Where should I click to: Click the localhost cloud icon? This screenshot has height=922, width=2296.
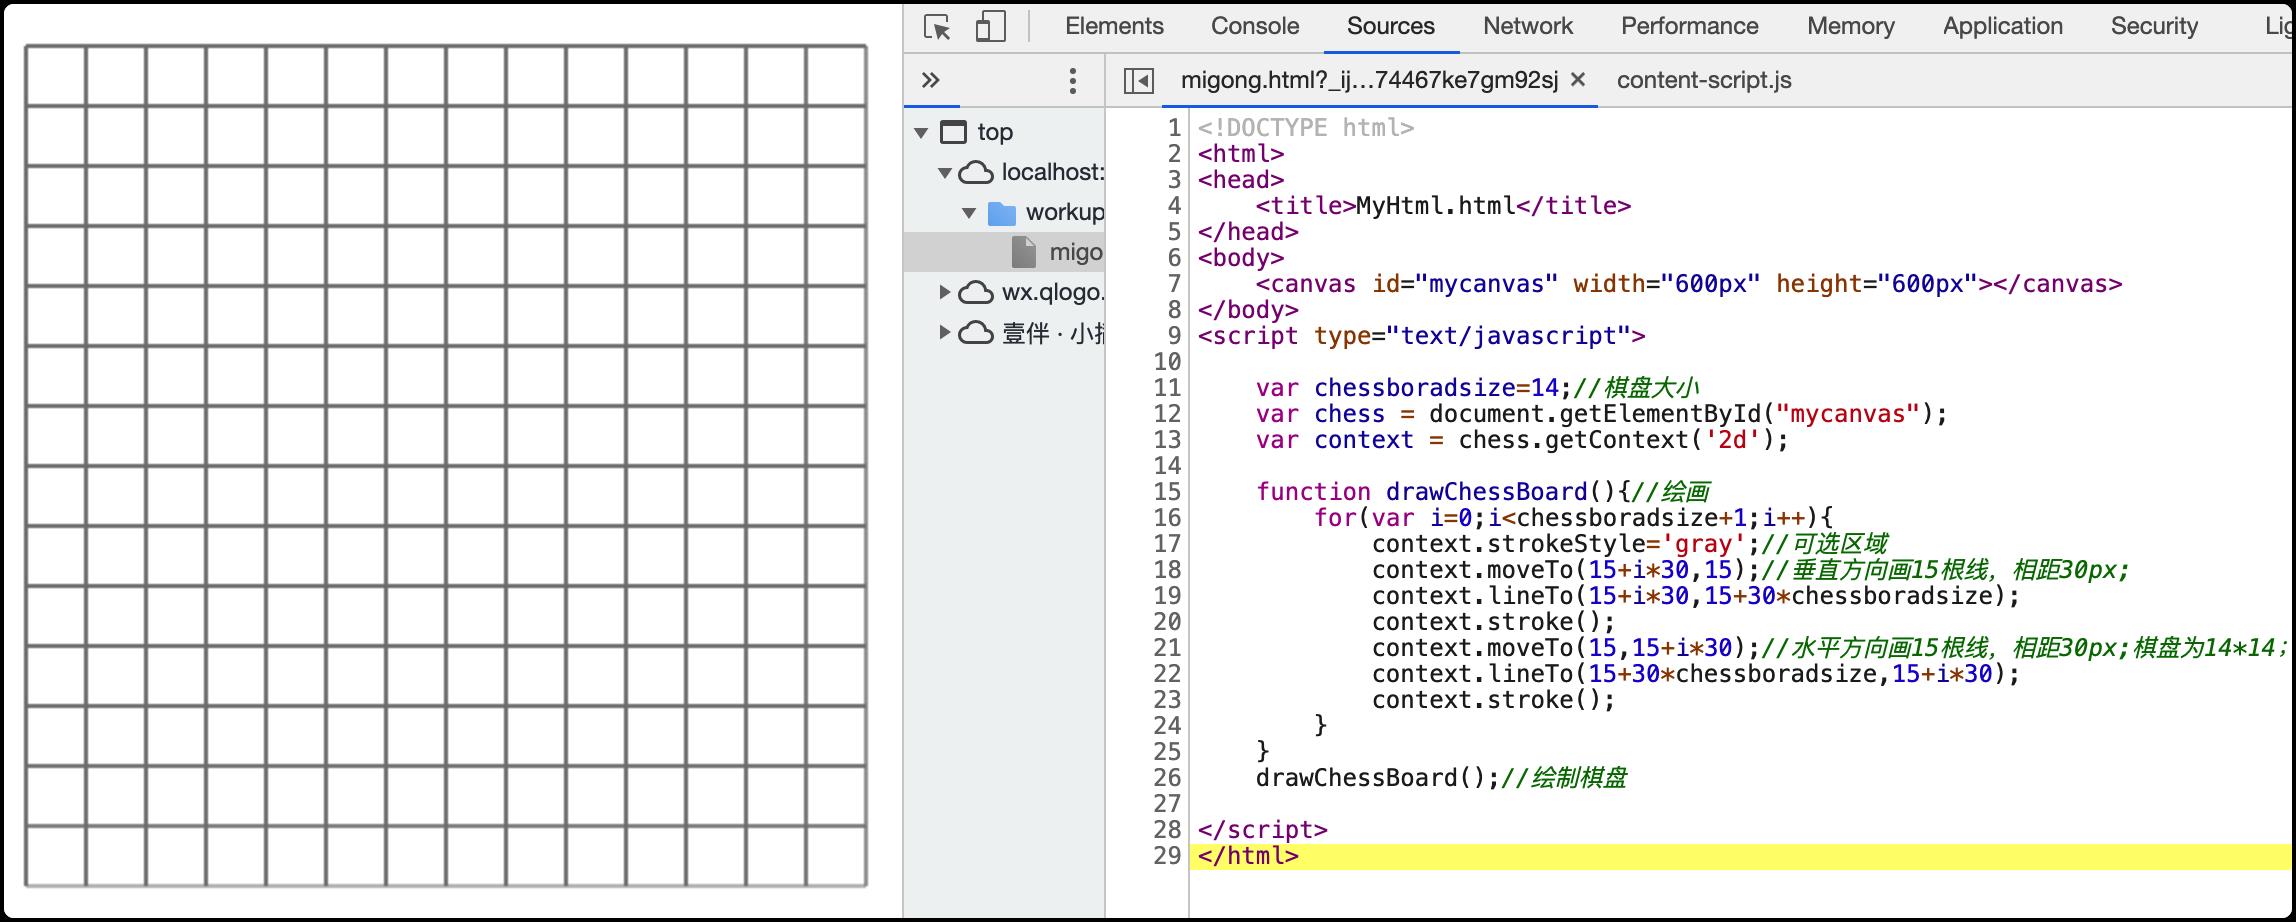976,172
